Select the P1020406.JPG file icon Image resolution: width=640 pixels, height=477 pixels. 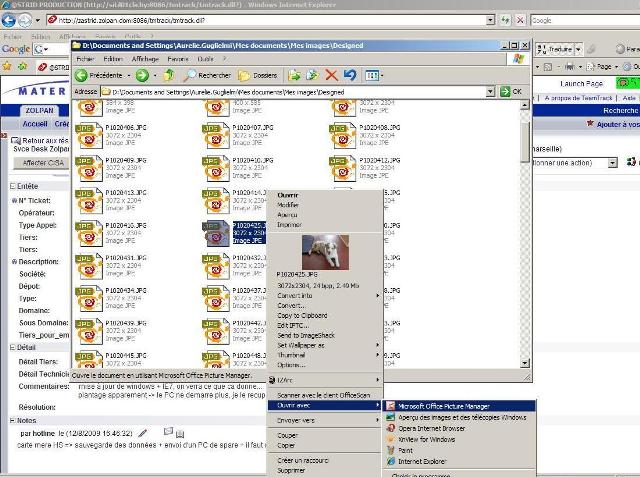pyautogui.click(x=88, y=131)
